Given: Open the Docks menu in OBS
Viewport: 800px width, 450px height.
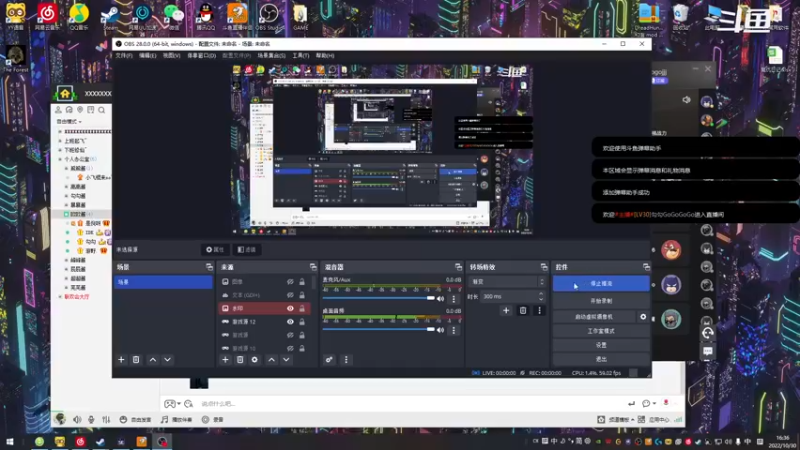Looking at the screenshot, I should pos(202,56).
